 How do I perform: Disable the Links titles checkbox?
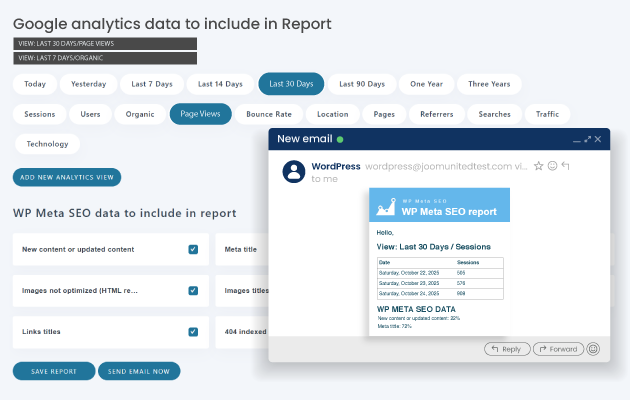coord(193,331)
